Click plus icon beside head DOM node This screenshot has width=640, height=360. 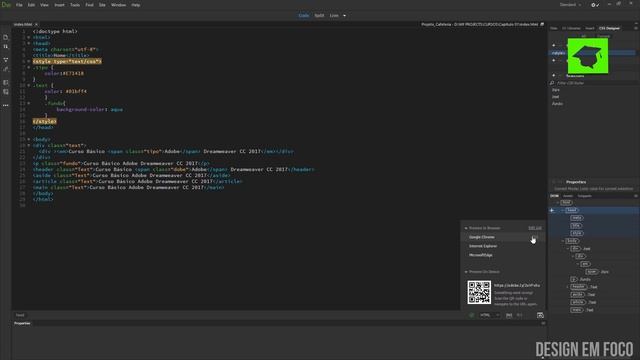[552, 210]
